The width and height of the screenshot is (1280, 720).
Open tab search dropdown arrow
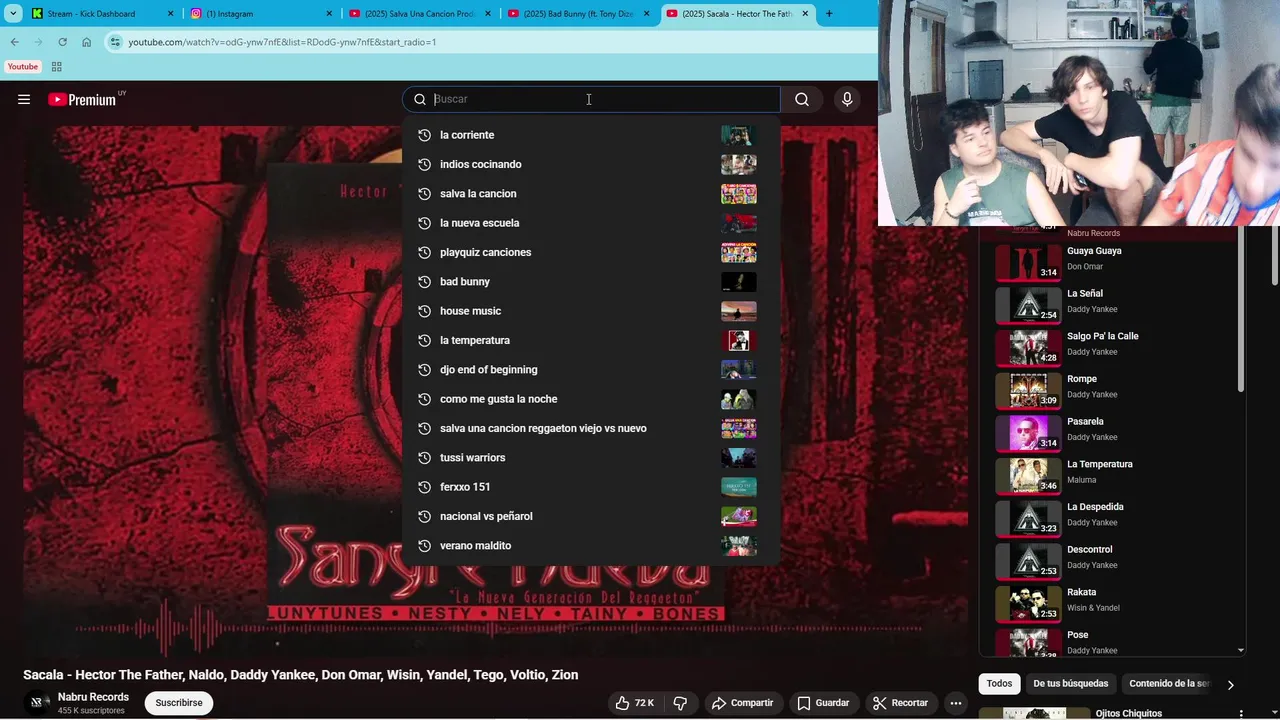13,14
